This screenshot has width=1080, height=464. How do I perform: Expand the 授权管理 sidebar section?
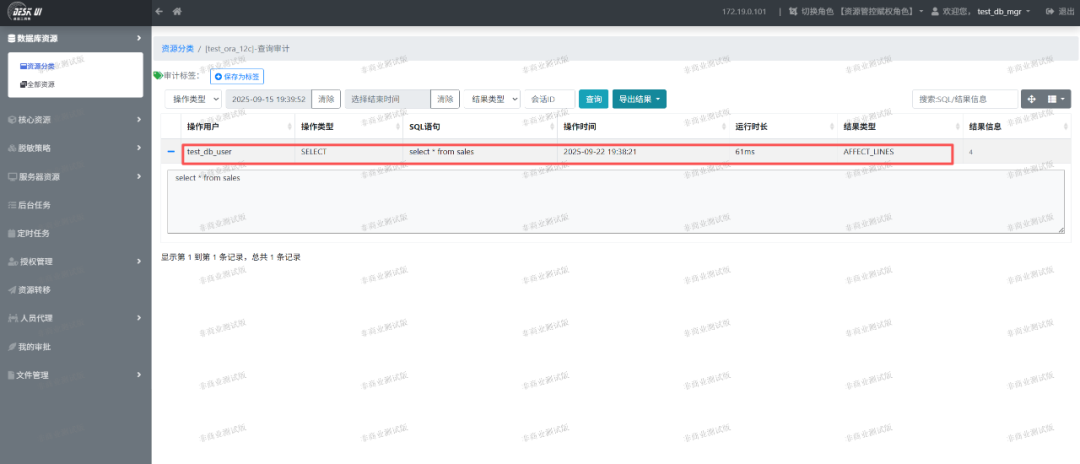(76, 261)
